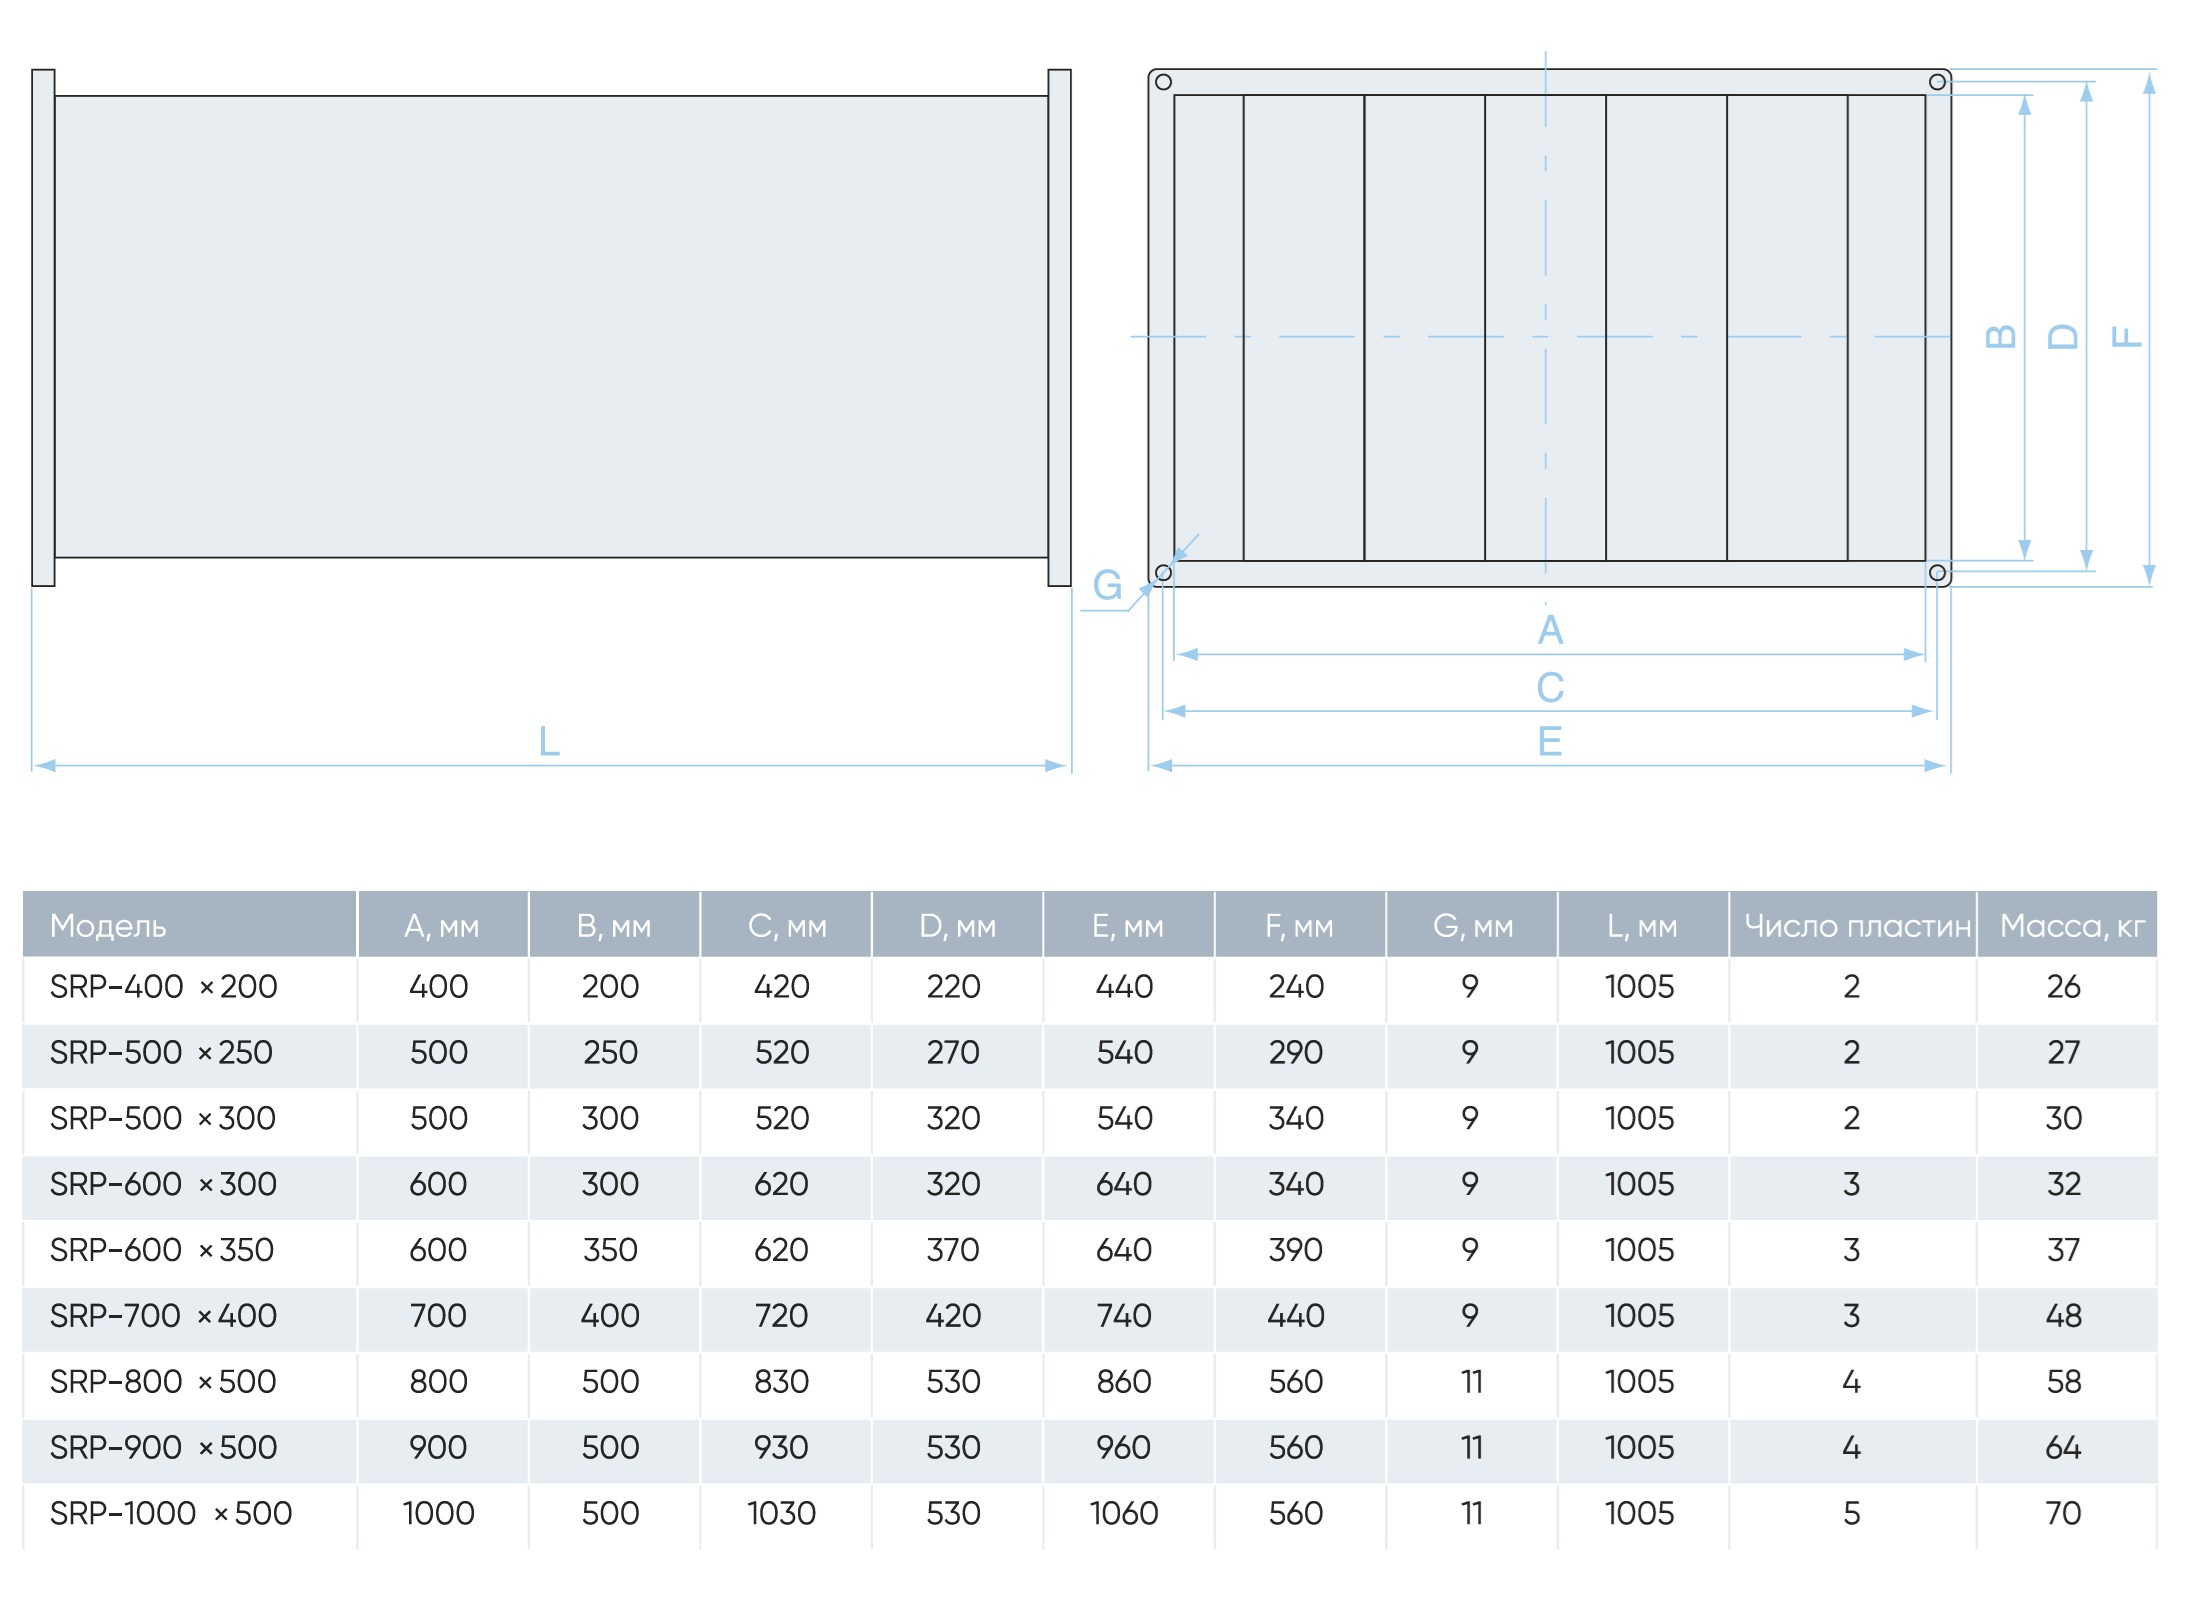Select the SRP-500 ×250 model name
The height and width of the screenshot is (1598, 2203).
click(162, 1052)
